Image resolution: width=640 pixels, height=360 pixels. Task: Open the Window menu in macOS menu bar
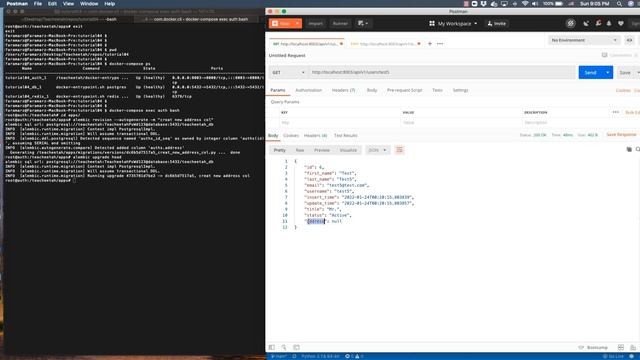(89, 4)
